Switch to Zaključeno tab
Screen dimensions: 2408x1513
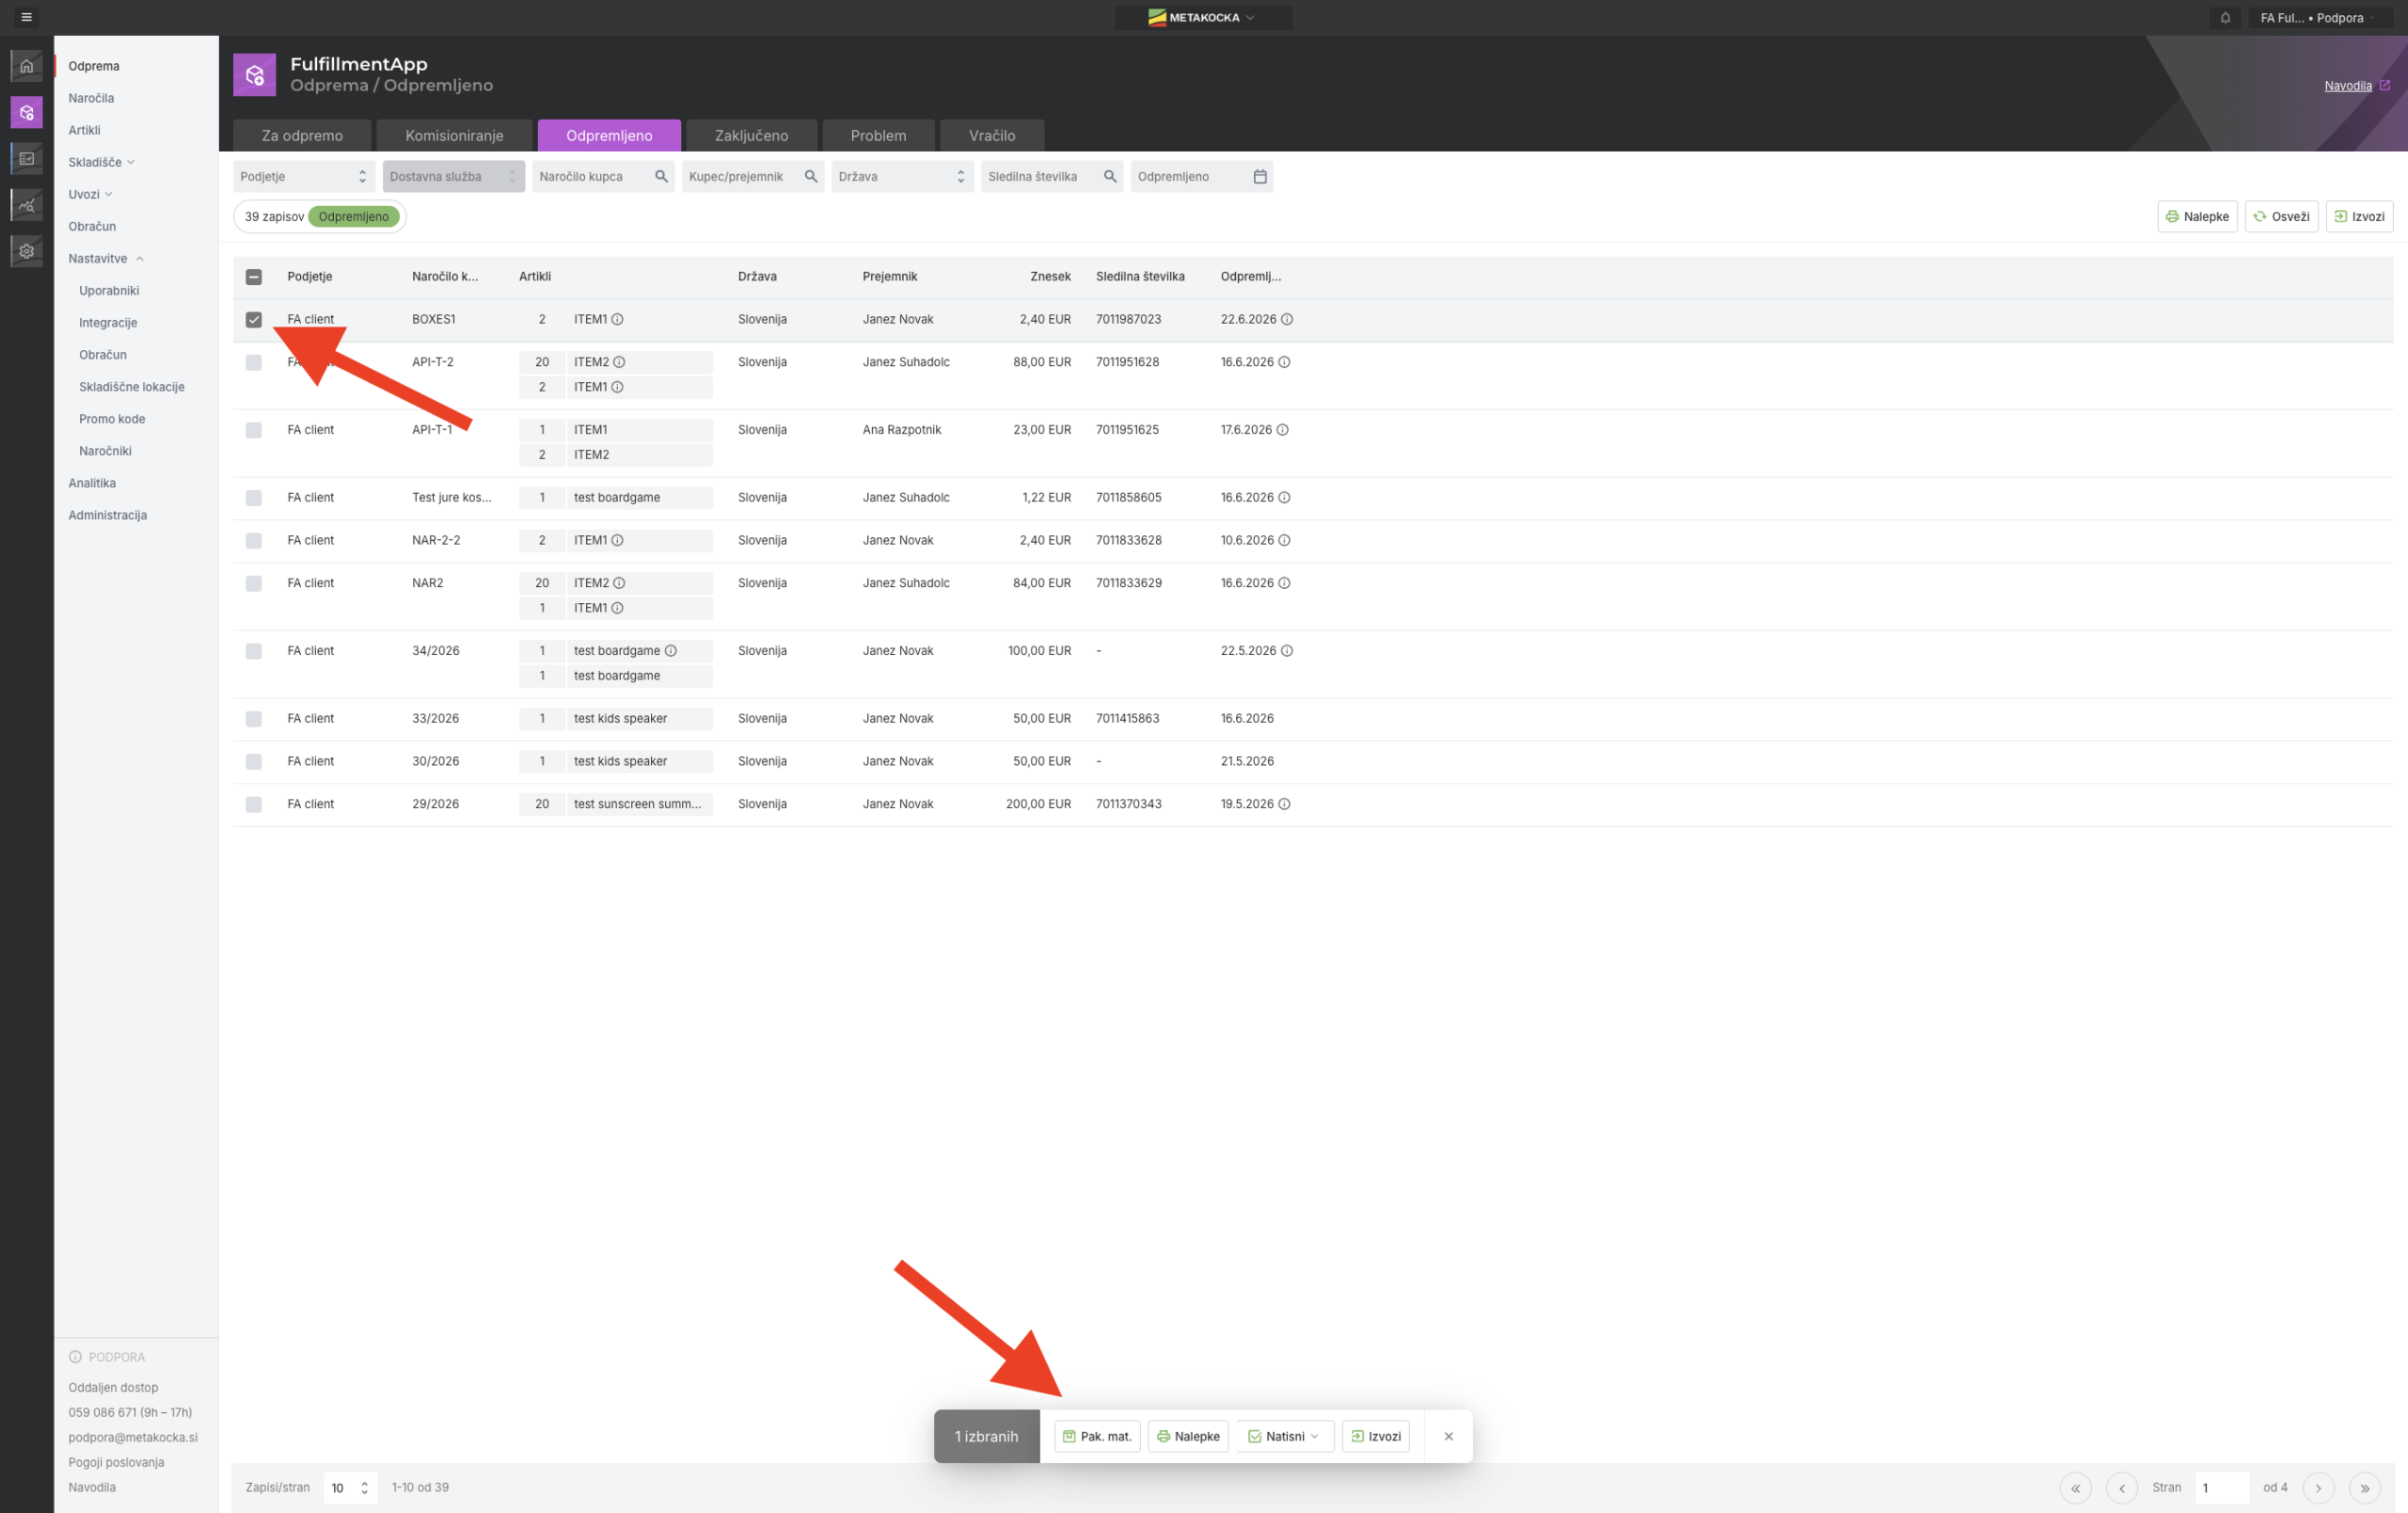(x=751, y=135)
